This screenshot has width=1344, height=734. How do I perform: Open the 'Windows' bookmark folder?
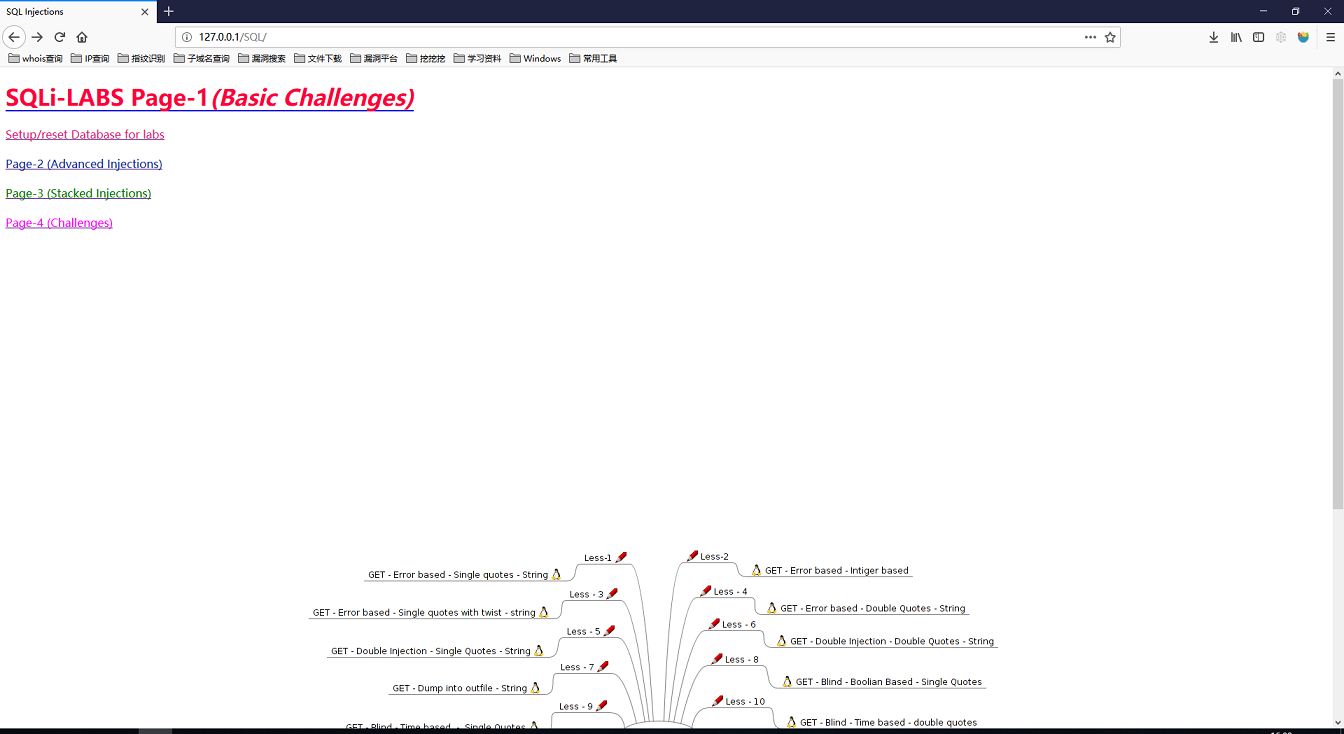(x=535, y=58)
